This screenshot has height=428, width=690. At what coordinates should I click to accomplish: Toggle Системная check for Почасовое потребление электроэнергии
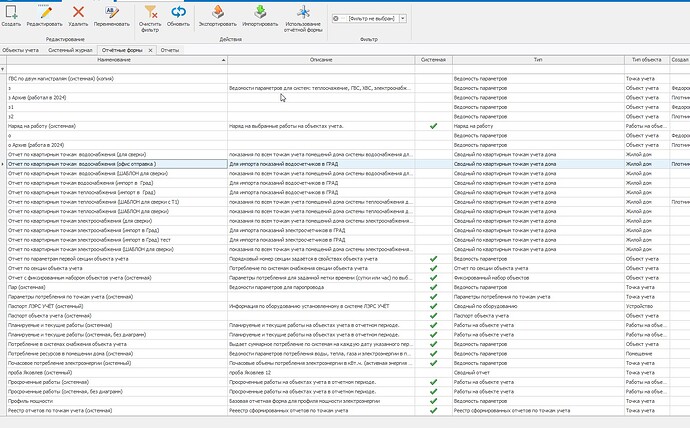click(x=433, y=363)
